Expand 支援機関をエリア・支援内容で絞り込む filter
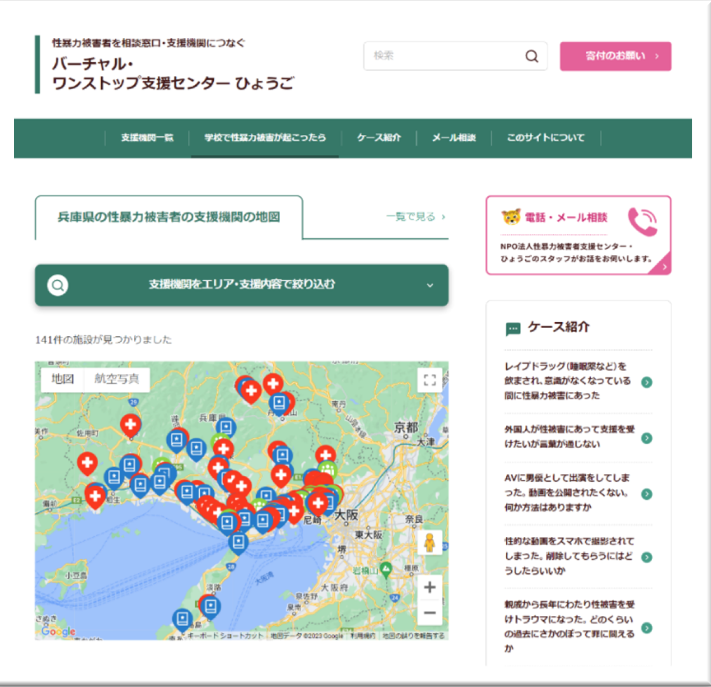711x687 pixels. [242, 285]
